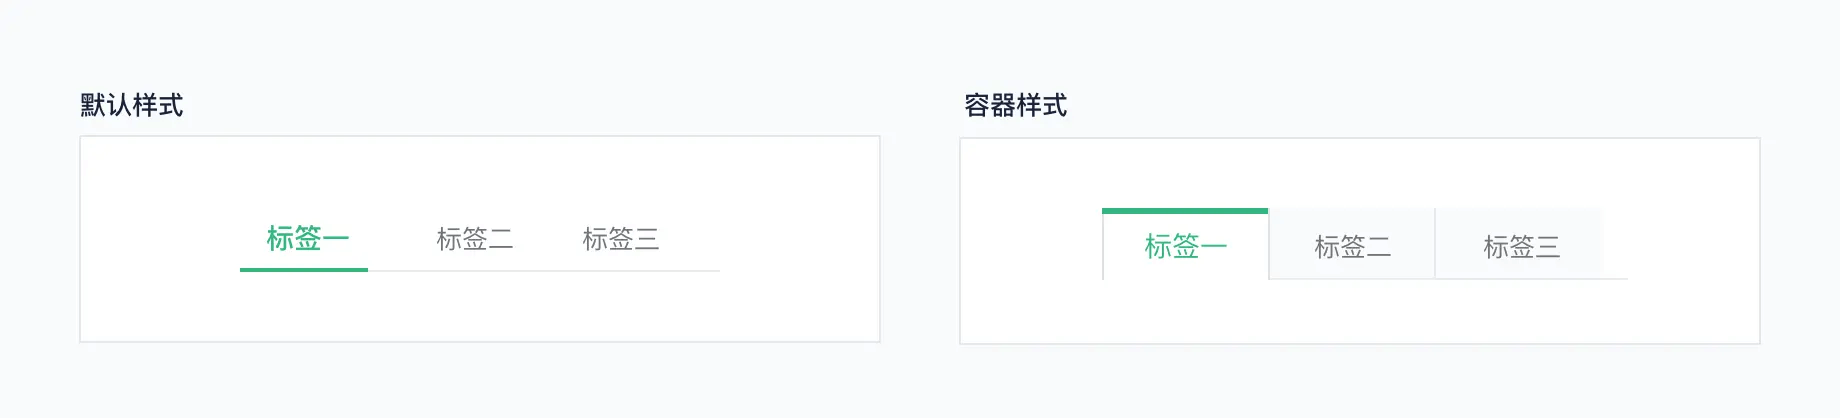This screenshot has width=1840, height=418.
Task: Click the divider between container 标签二 and 标签三
Action: (x=1435, y=244)
